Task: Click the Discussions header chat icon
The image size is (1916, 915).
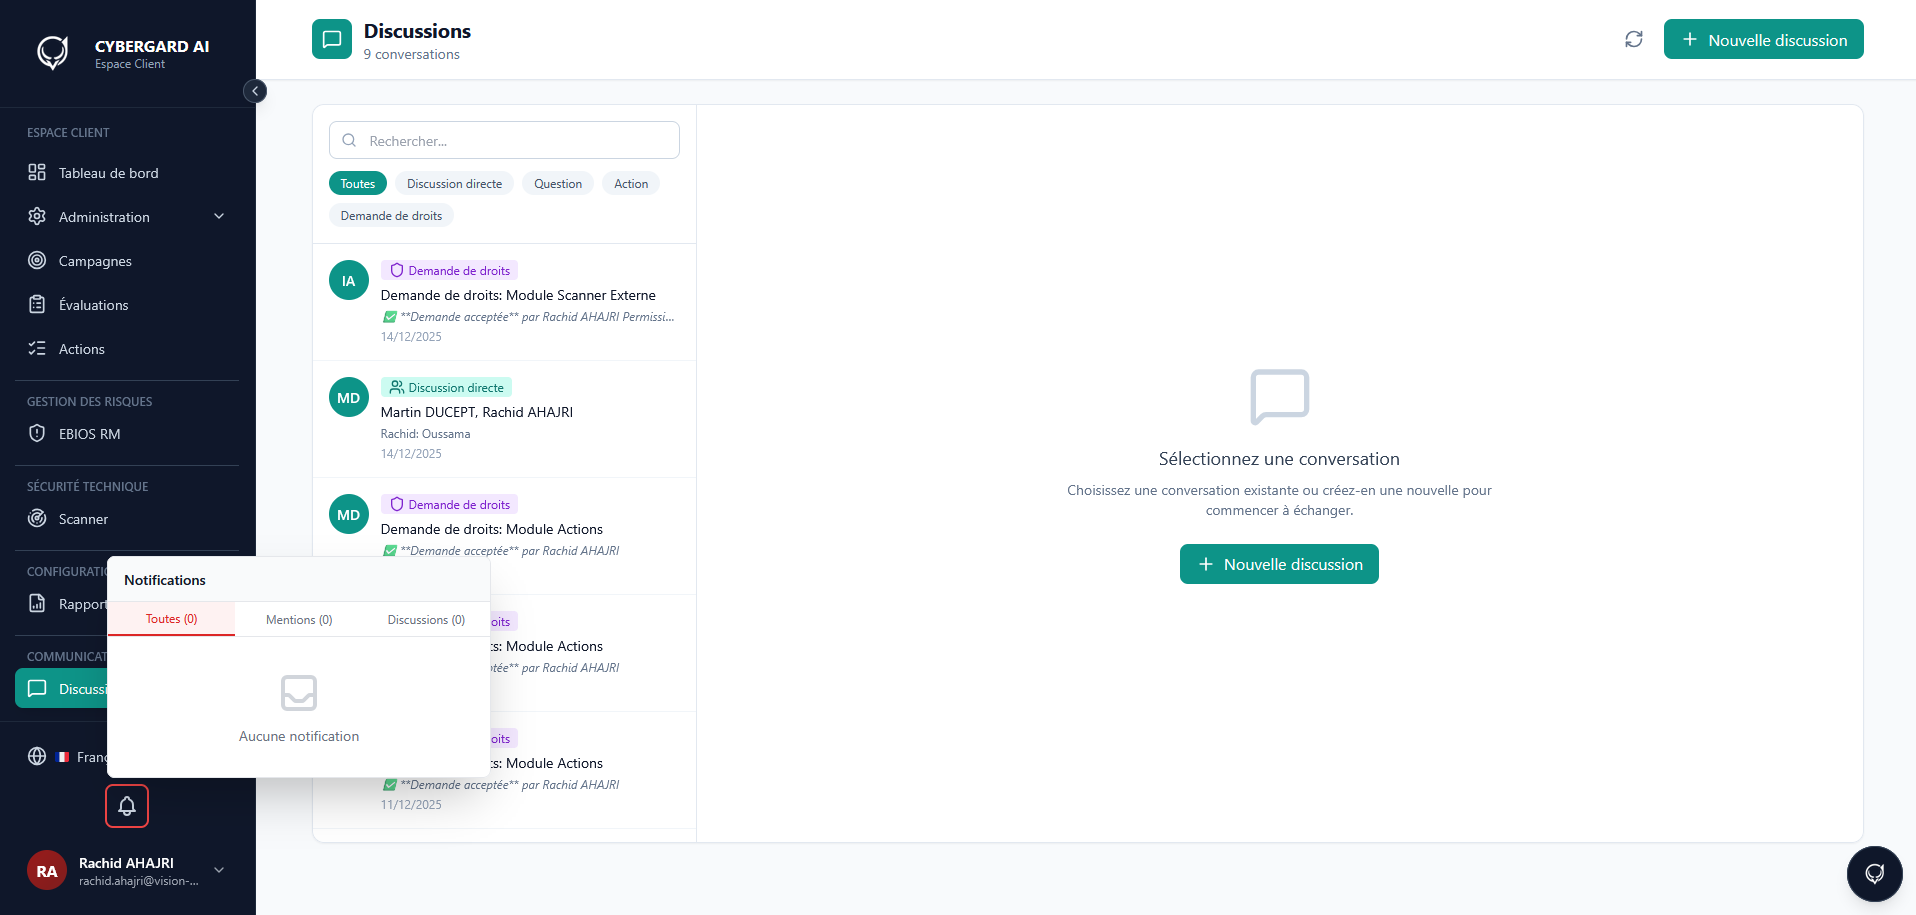Action: tap(332, 39)
